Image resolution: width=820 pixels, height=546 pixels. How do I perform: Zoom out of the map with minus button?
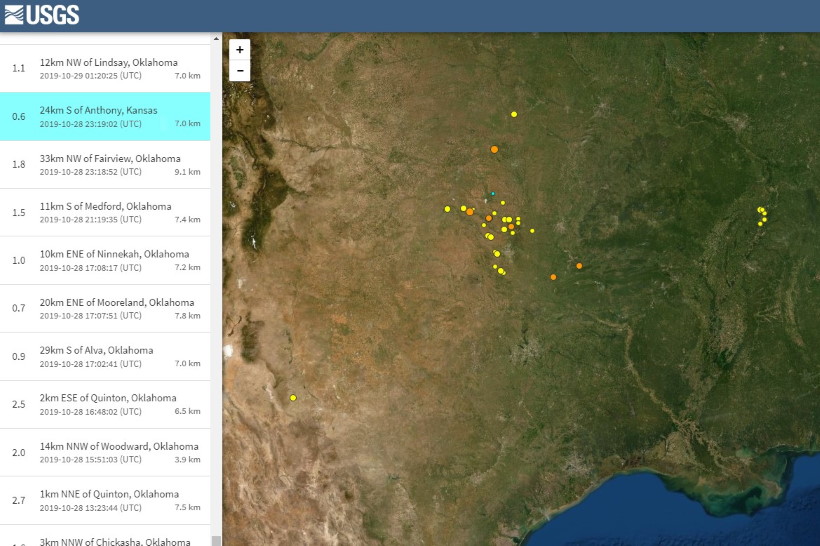239,70
